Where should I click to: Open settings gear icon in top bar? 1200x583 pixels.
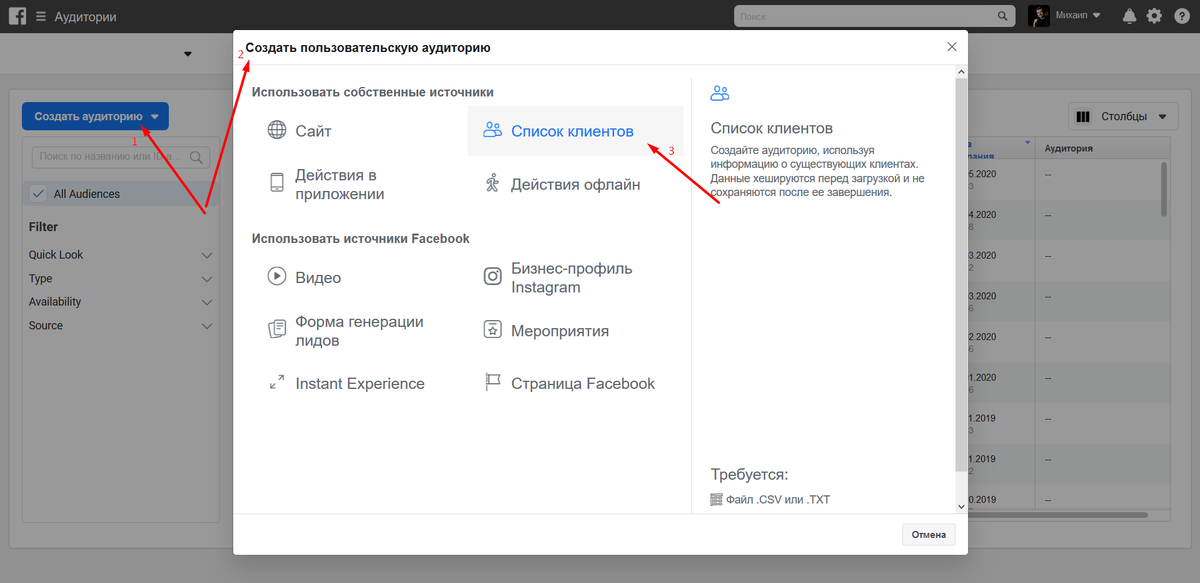coord(1154,16)
